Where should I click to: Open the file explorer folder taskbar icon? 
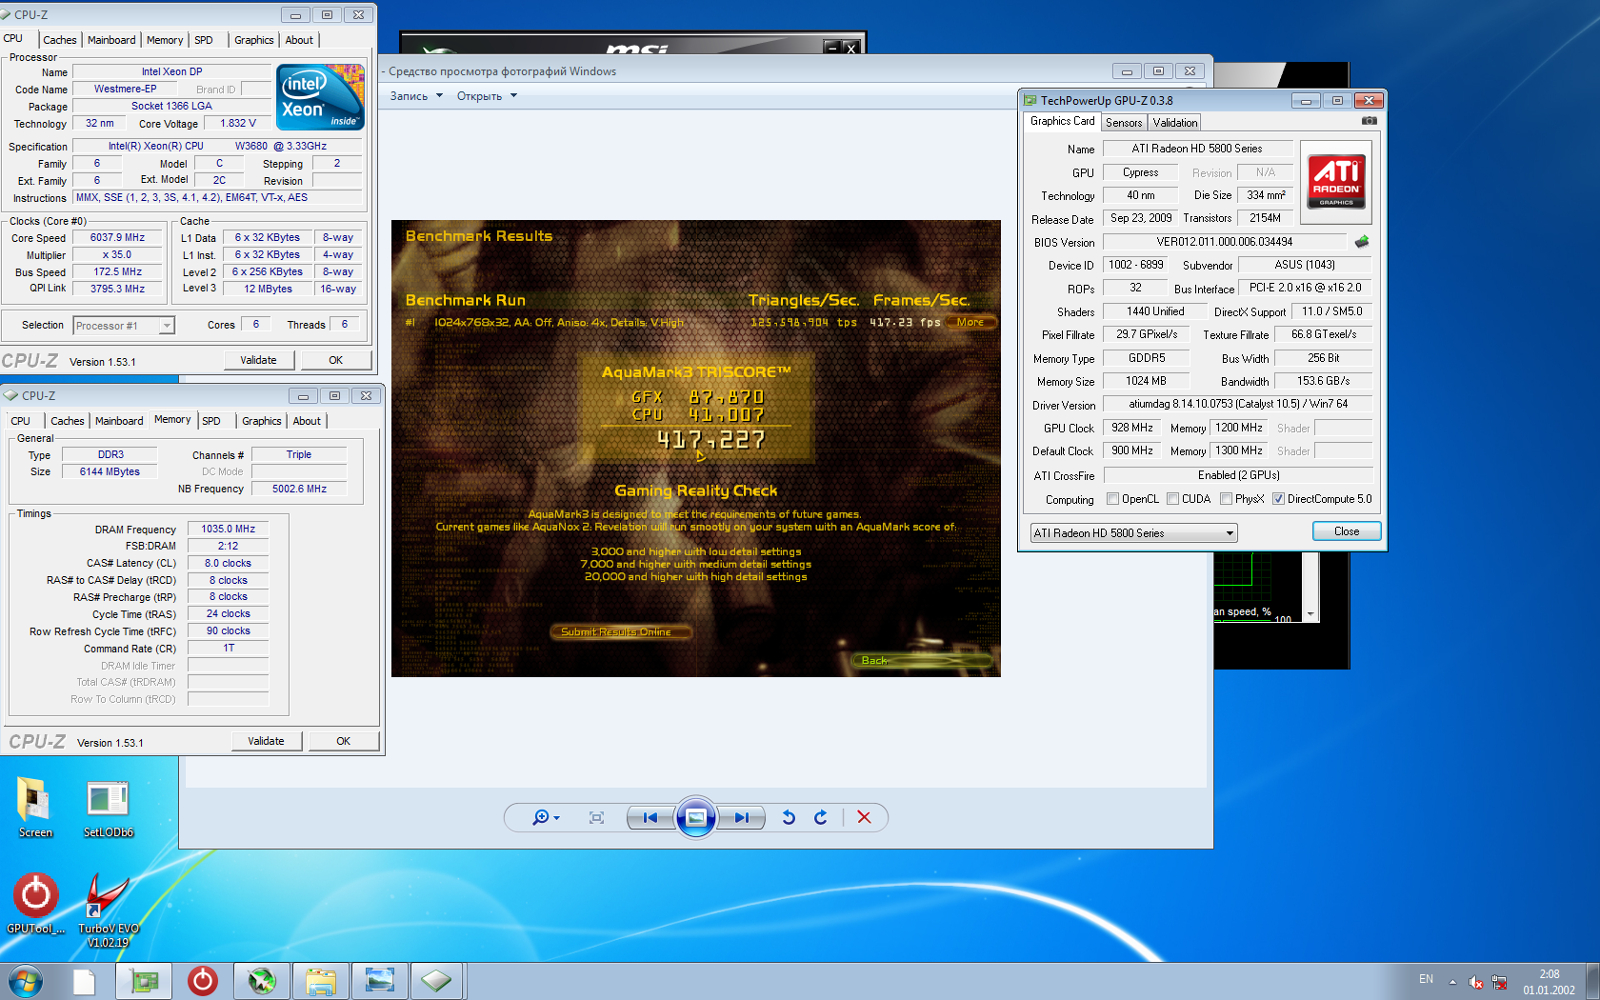(x=321, y=981)
